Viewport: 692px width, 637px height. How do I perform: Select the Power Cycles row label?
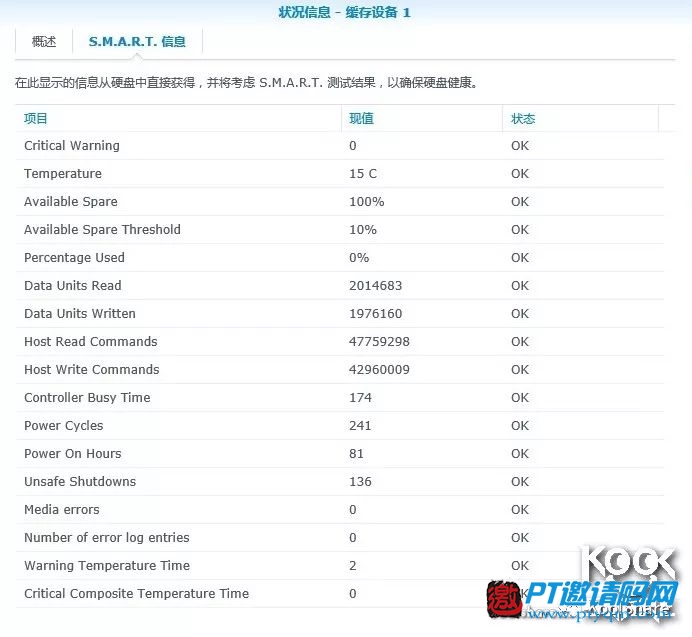point(64,426)
